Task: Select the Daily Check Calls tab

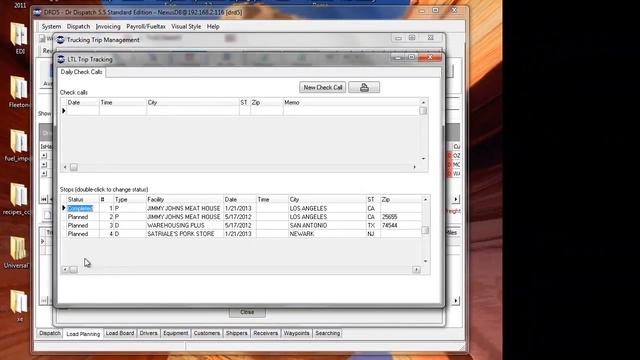Action: click(81, 72)
